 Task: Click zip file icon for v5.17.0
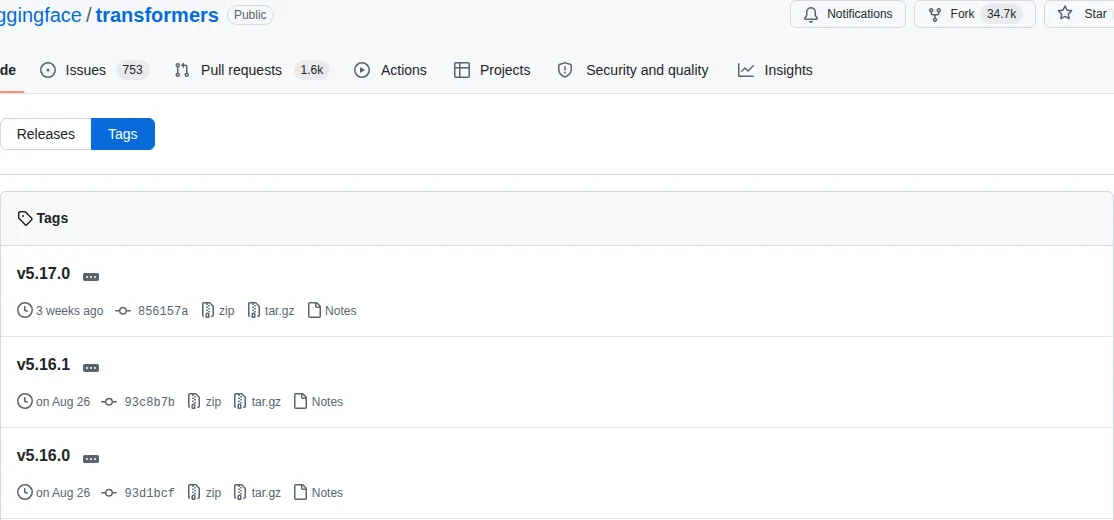(x=208, y=310)
